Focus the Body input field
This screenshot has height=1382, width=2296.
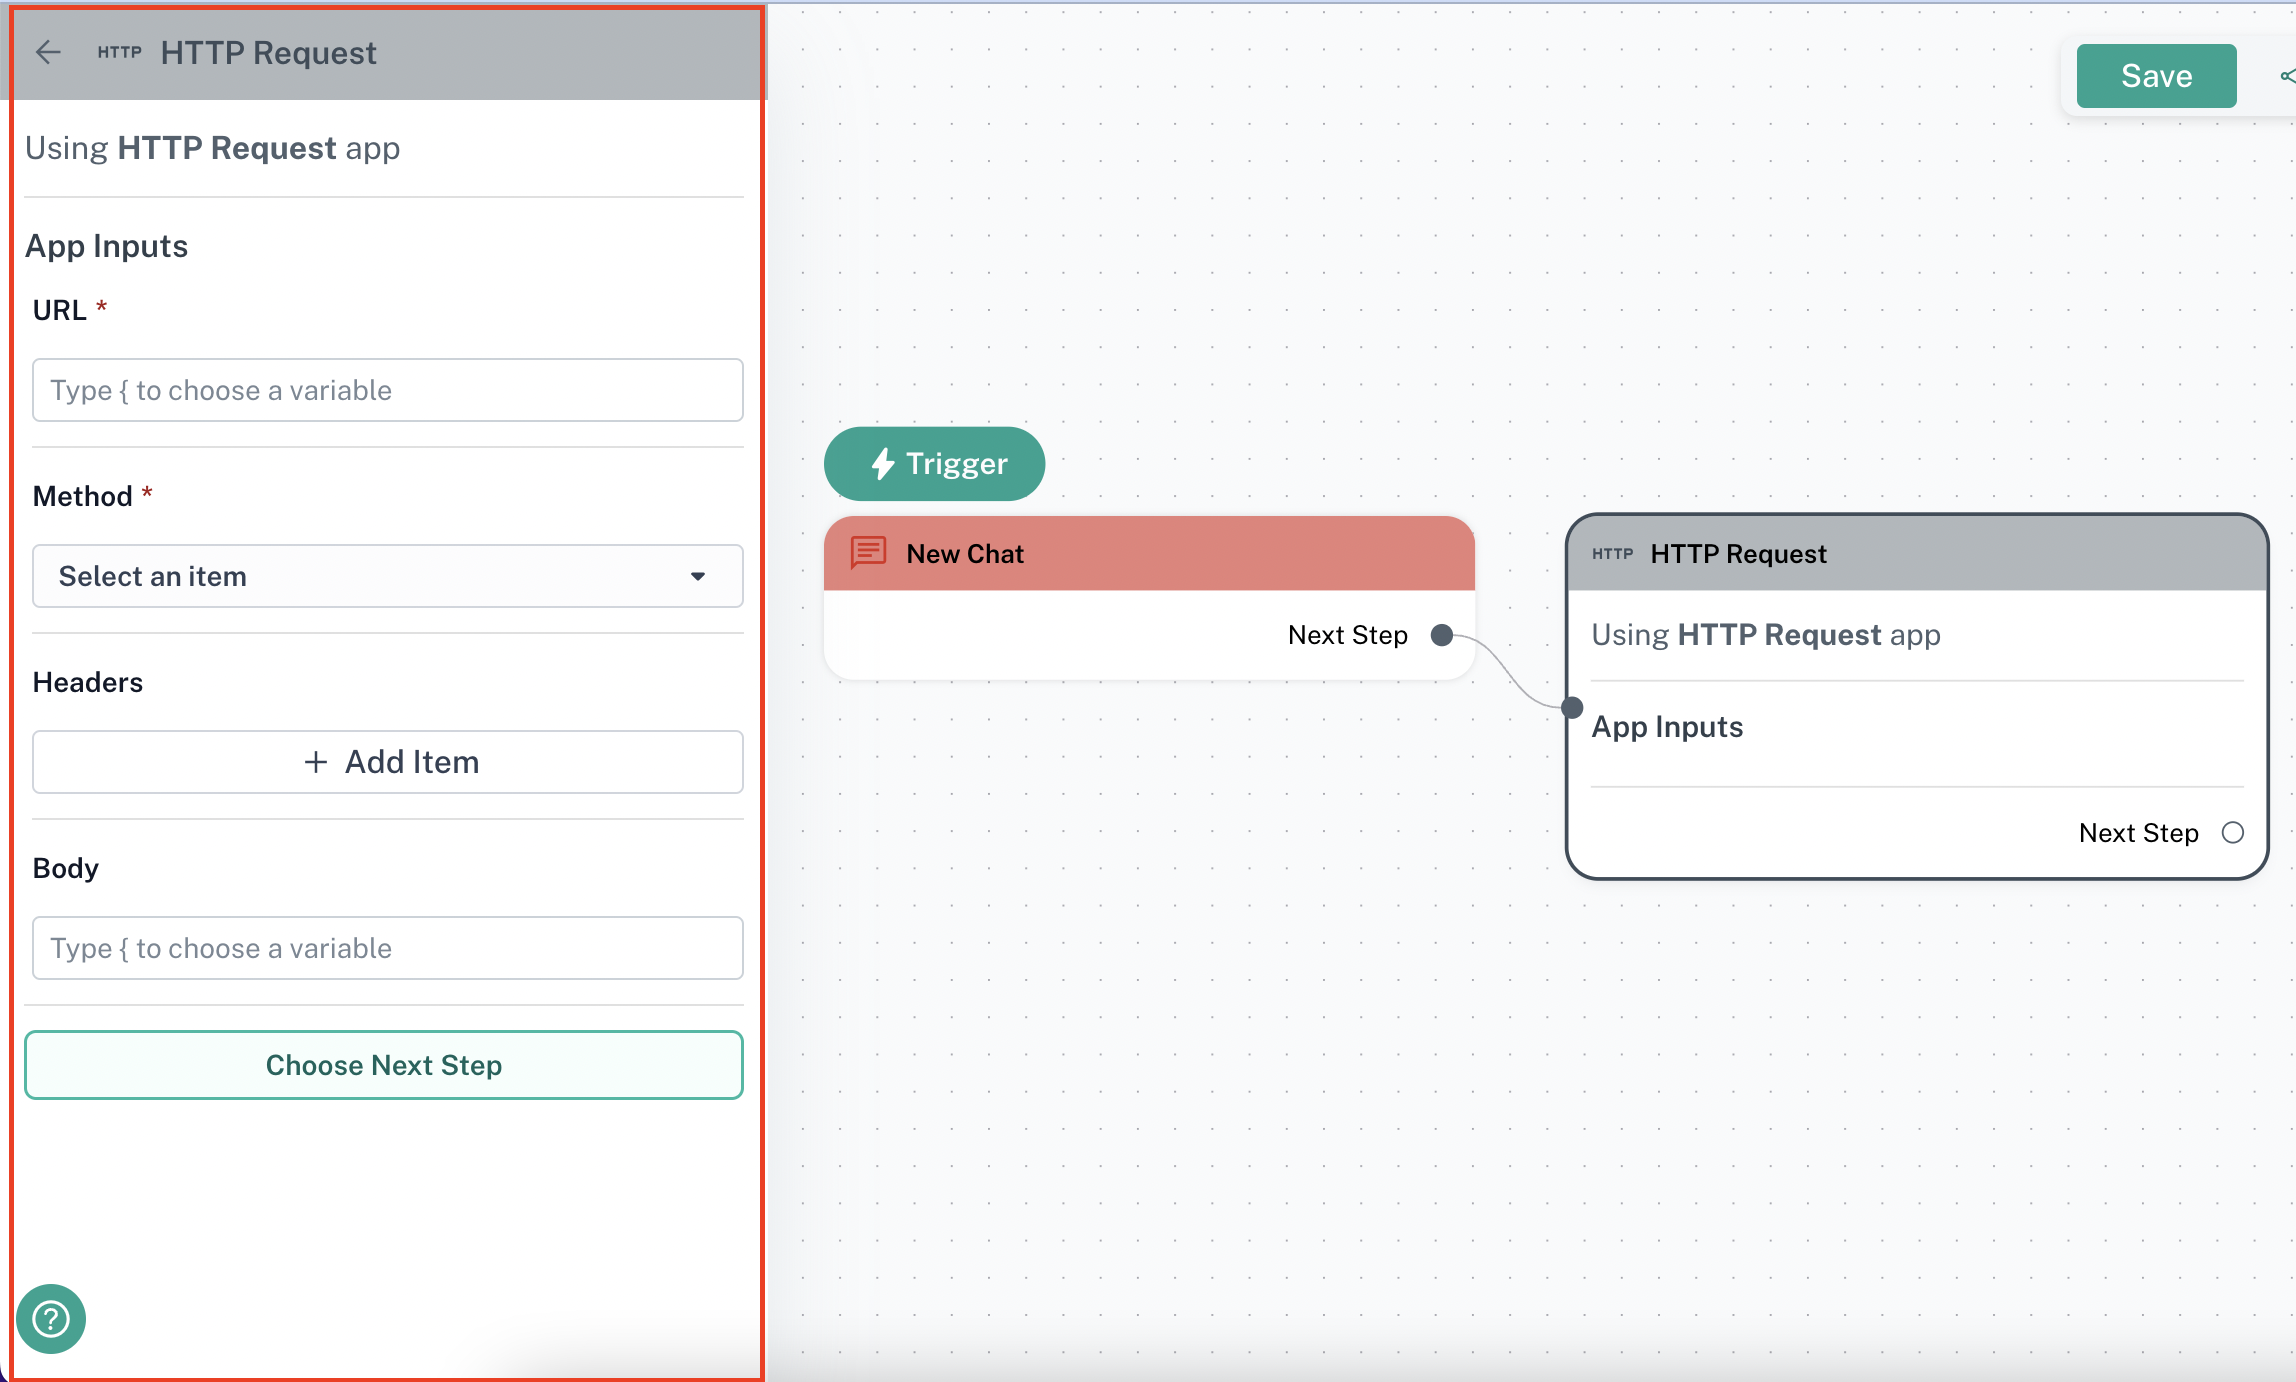tap(387, 948)
